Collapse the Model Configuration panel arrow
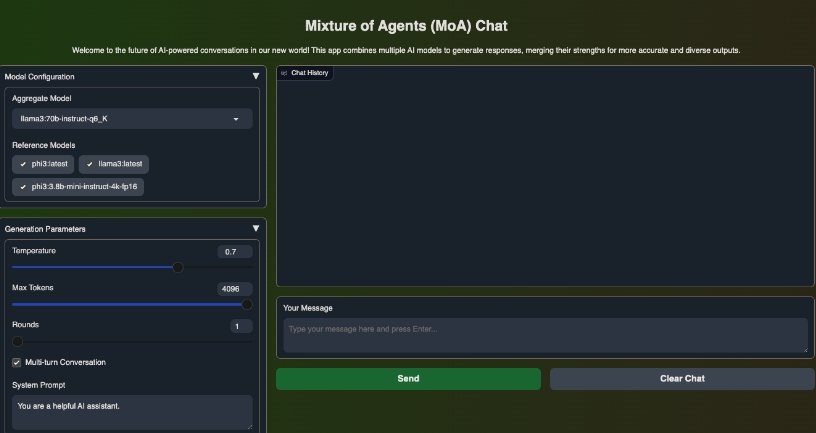The image size is (816, 433). click(x=256, y=76)
